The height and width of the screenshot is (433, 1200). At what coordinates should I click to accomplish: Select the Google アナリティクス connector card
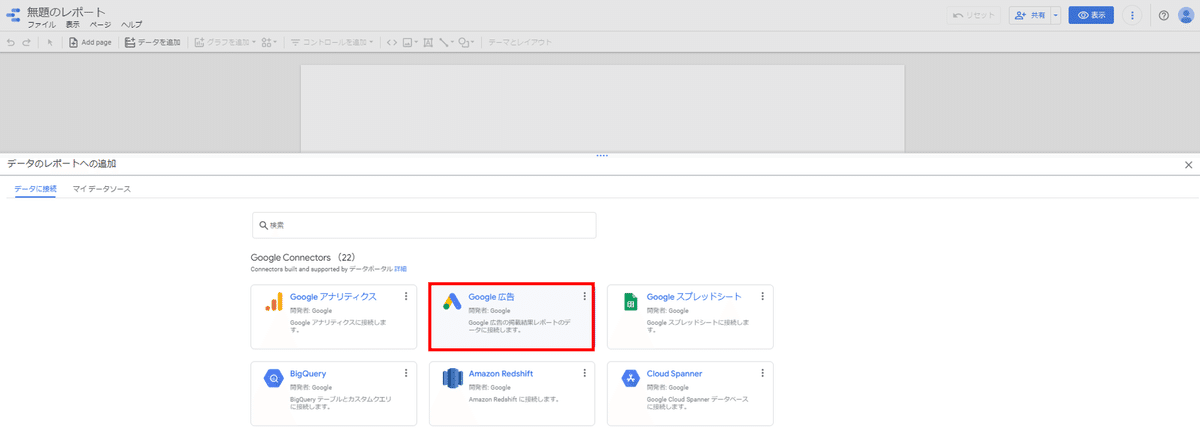(x=333, y=316)
